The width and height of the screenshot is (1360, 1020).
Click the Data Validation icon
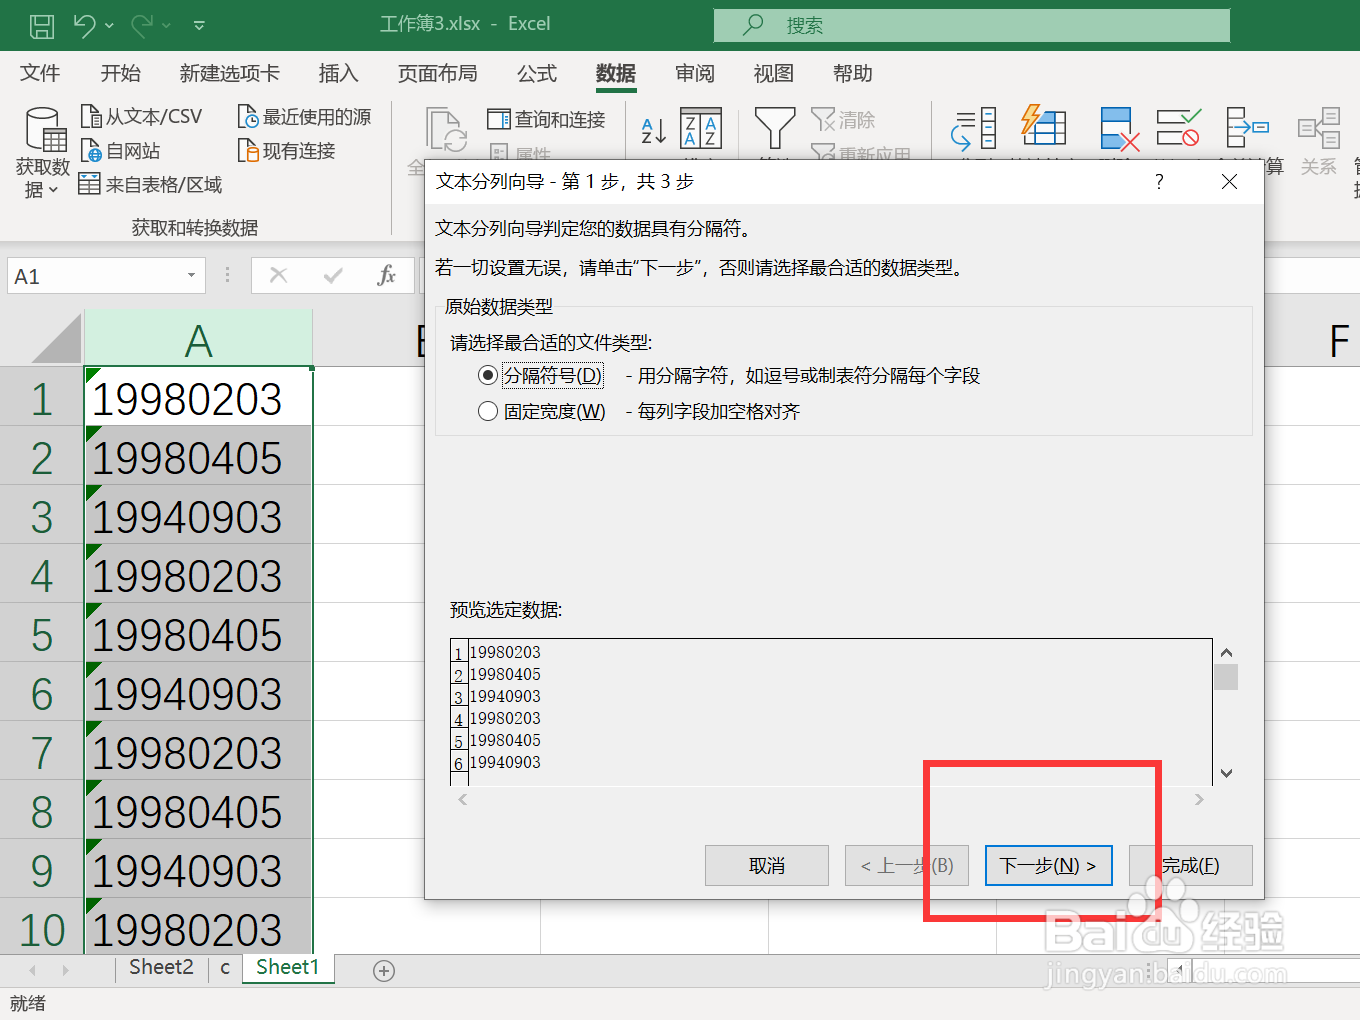[1178, 128]
